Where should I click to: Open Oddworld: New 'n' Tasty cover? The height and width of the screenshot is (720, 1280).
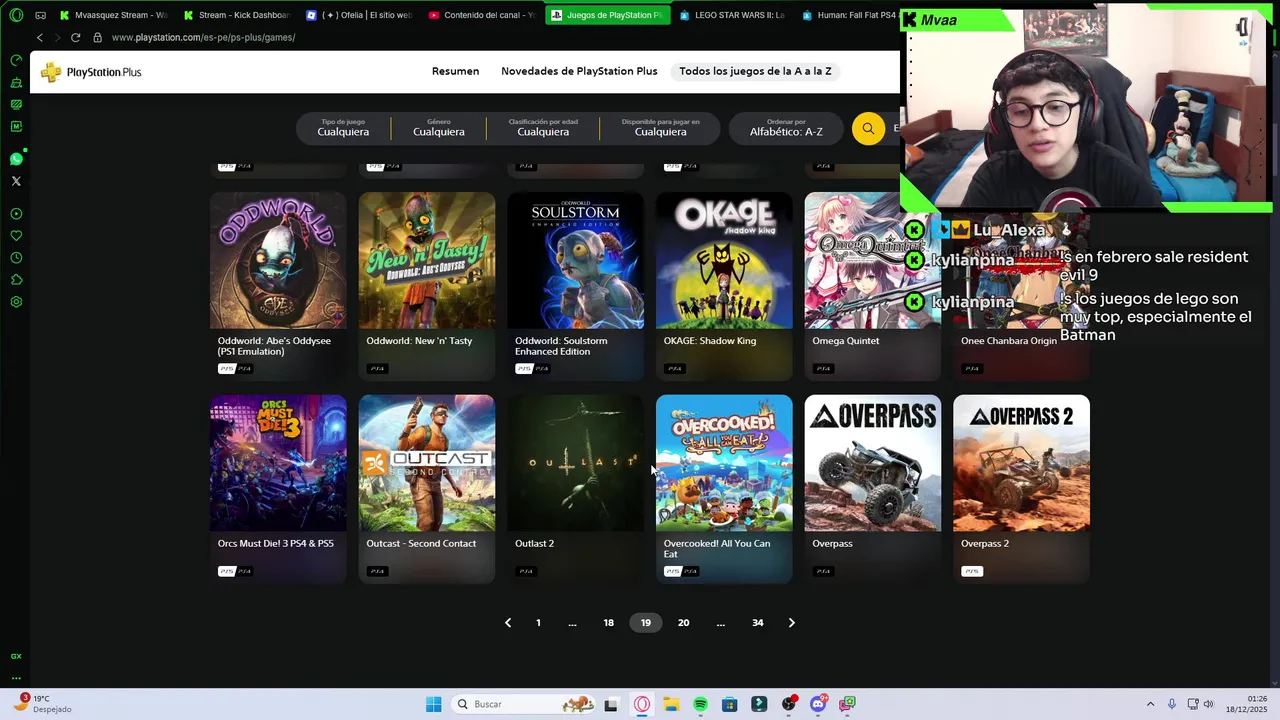pos(427,260)
